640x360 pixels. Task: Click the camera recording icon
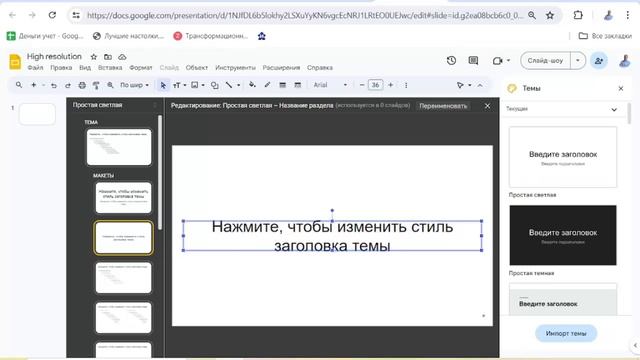click(497, 60)
